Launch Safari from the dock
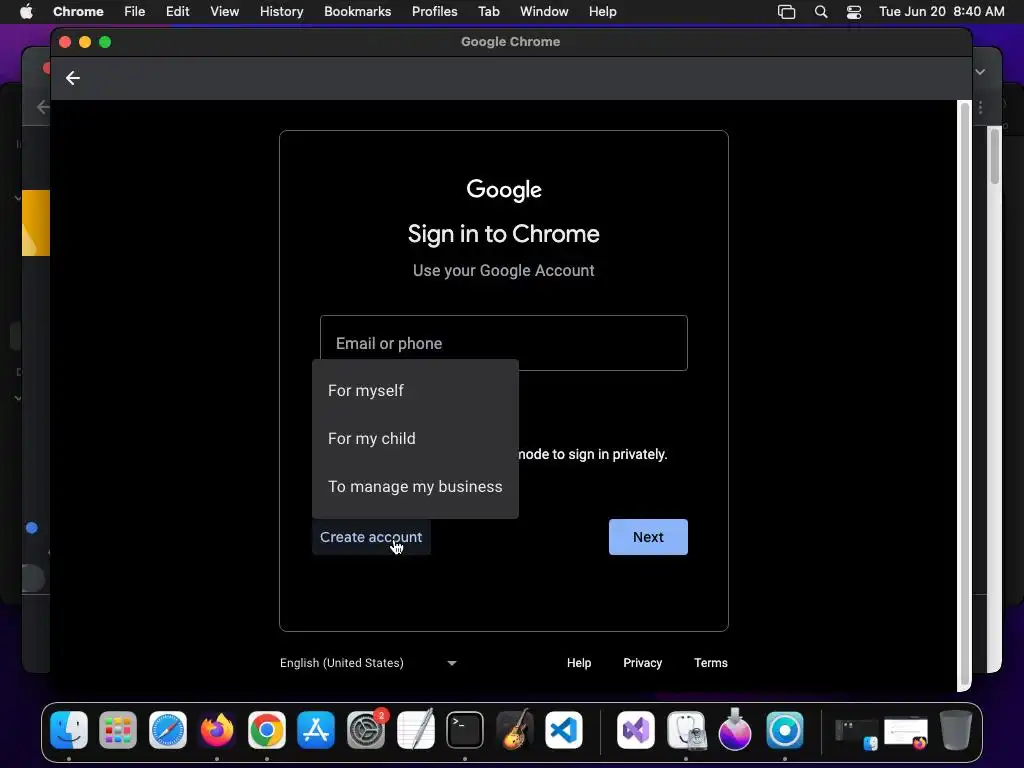 click(x=168, y=729)
